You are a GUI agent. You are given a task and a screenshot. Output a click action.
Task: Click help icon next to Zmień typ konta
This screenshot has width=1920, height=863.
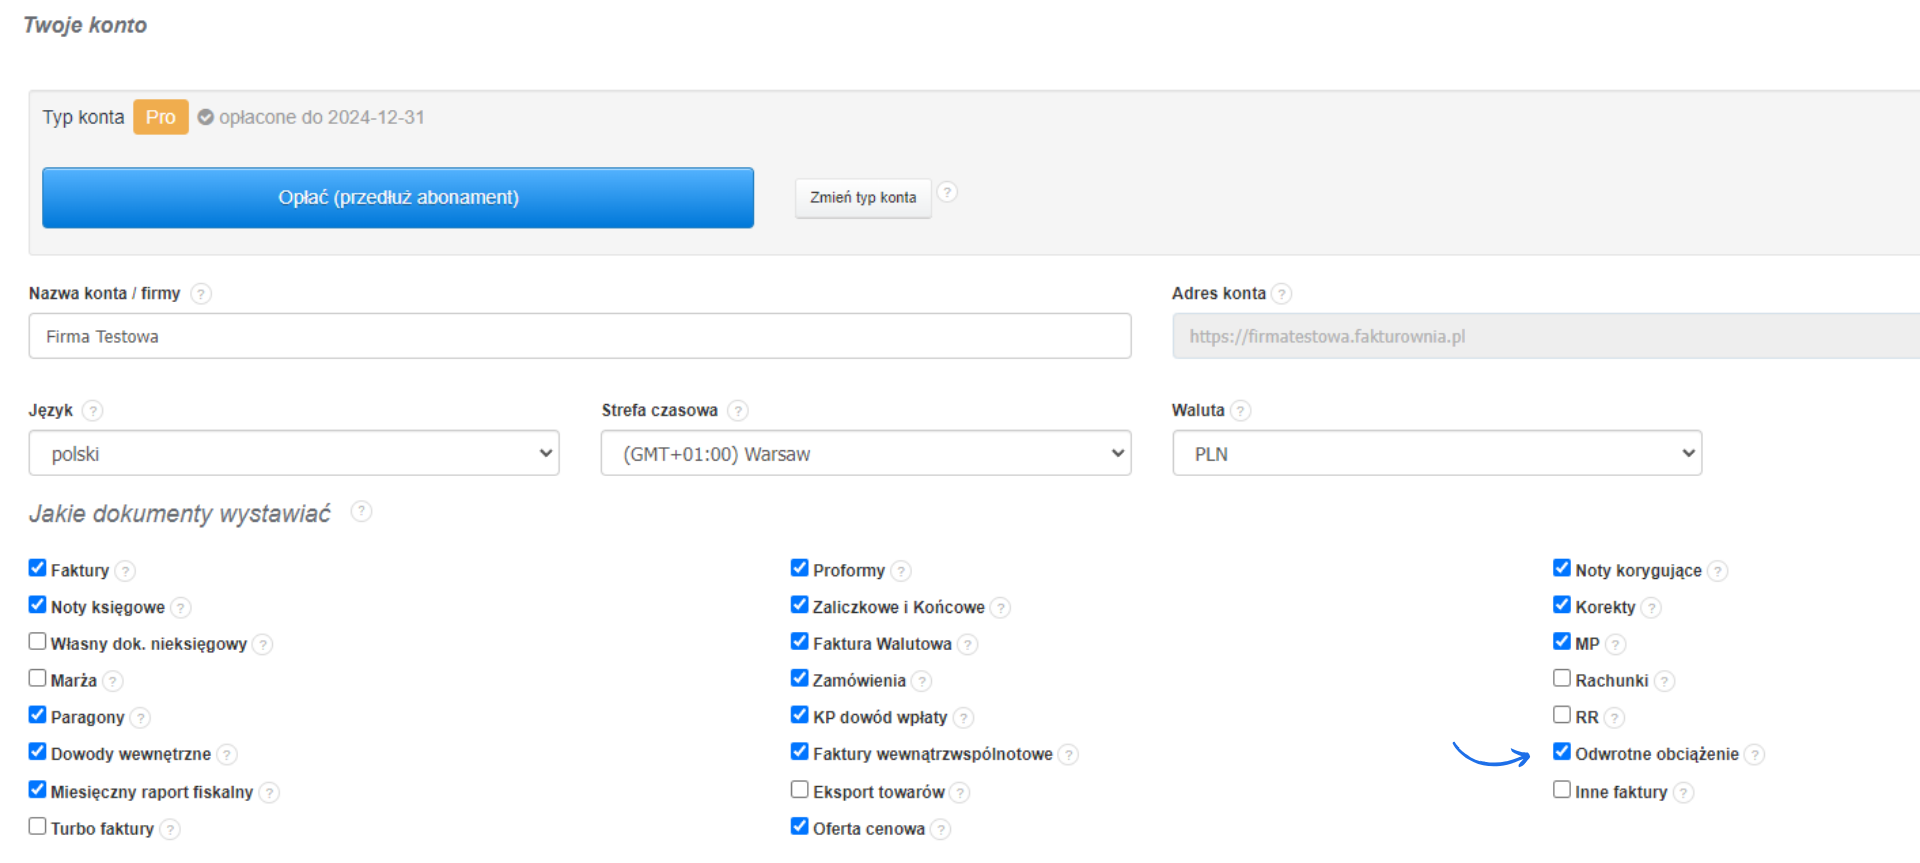coord(947,192)
